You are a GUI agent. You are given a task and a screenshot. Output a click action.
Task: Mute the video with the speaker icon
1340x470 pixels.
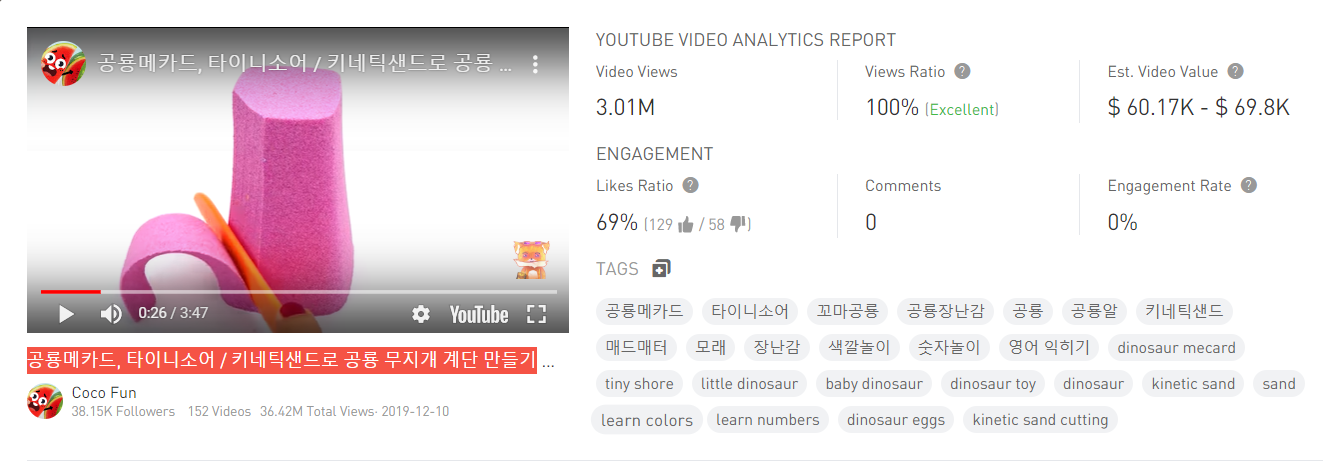(x=111, y=314)
